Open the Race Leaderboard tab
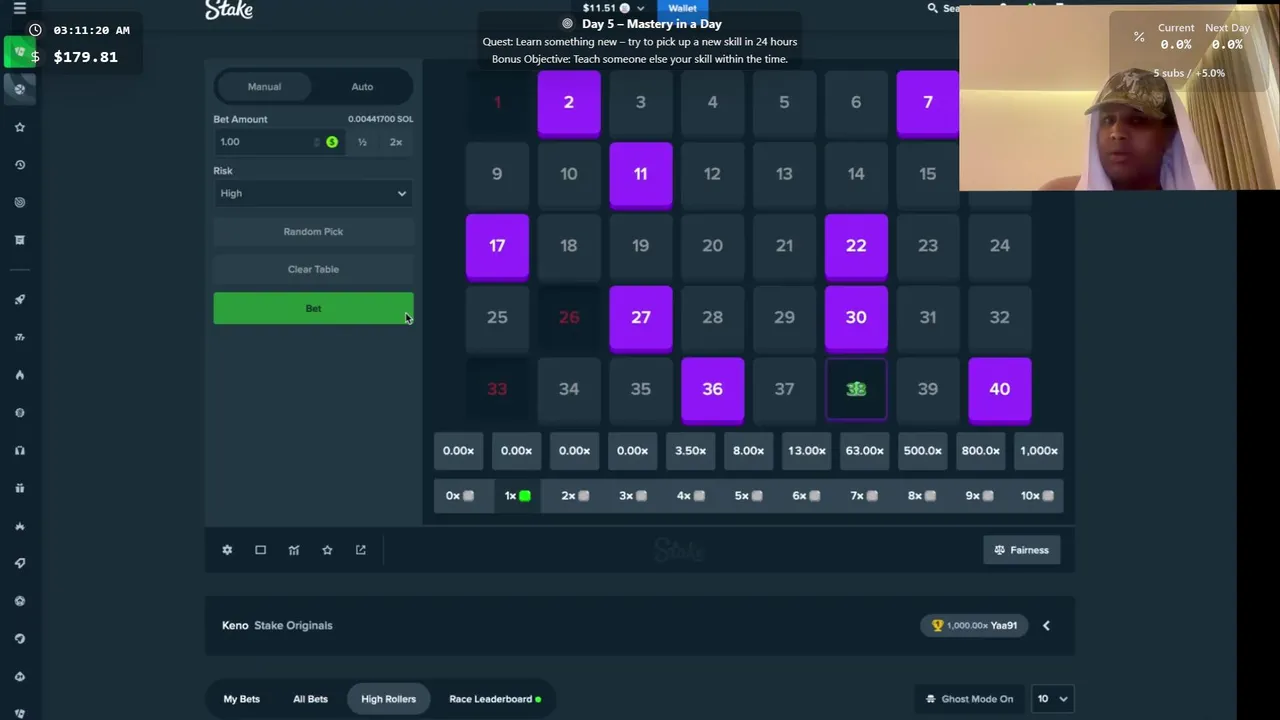Viewport: 1280px width, 720px height. click(x=495, y=699)
